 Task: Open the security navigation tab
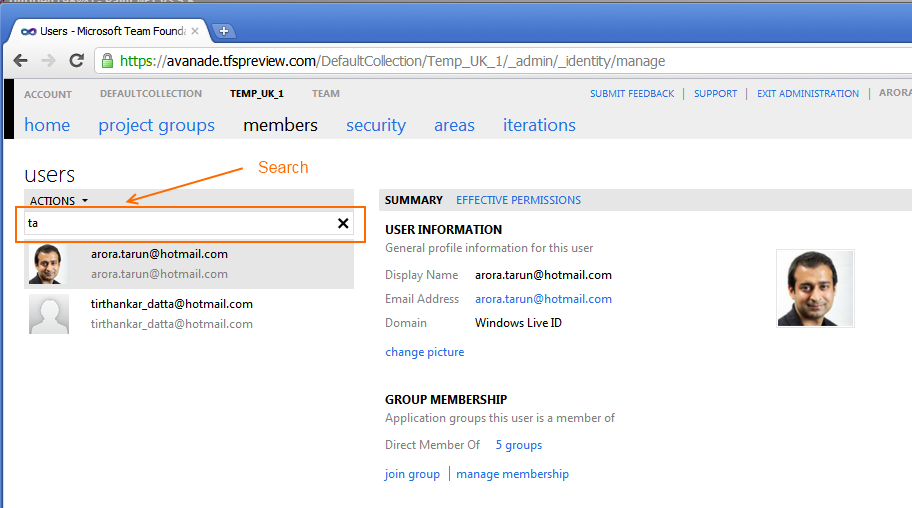[x=376, y=125]
